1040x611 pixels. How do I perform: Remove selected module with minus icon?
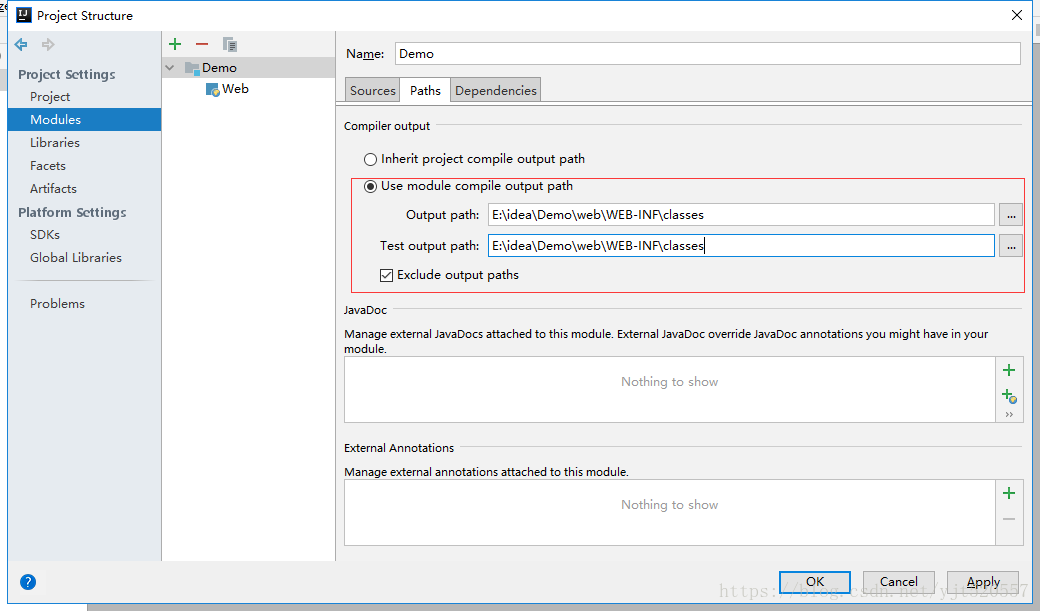(202, 44)
